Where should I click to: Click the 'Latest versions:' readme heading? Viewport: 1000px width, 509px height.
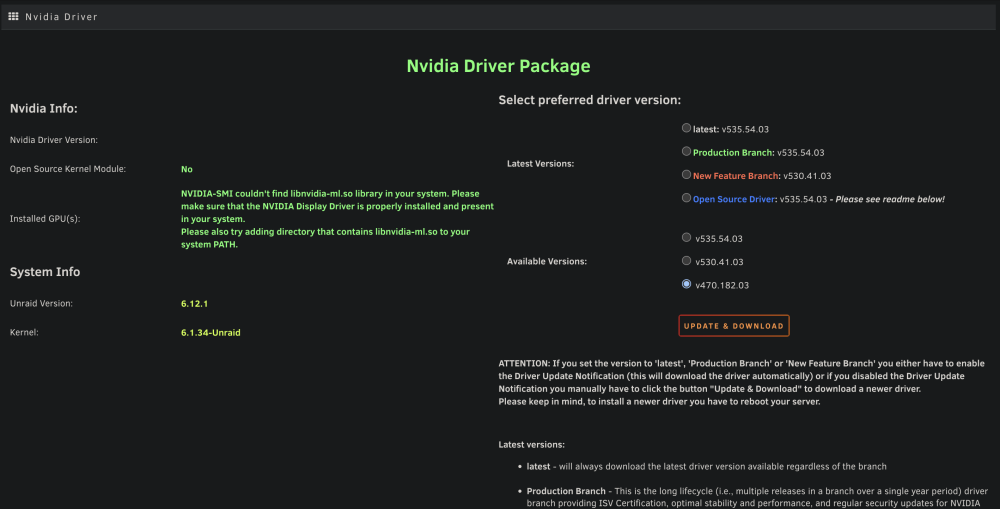coord(531,445)
